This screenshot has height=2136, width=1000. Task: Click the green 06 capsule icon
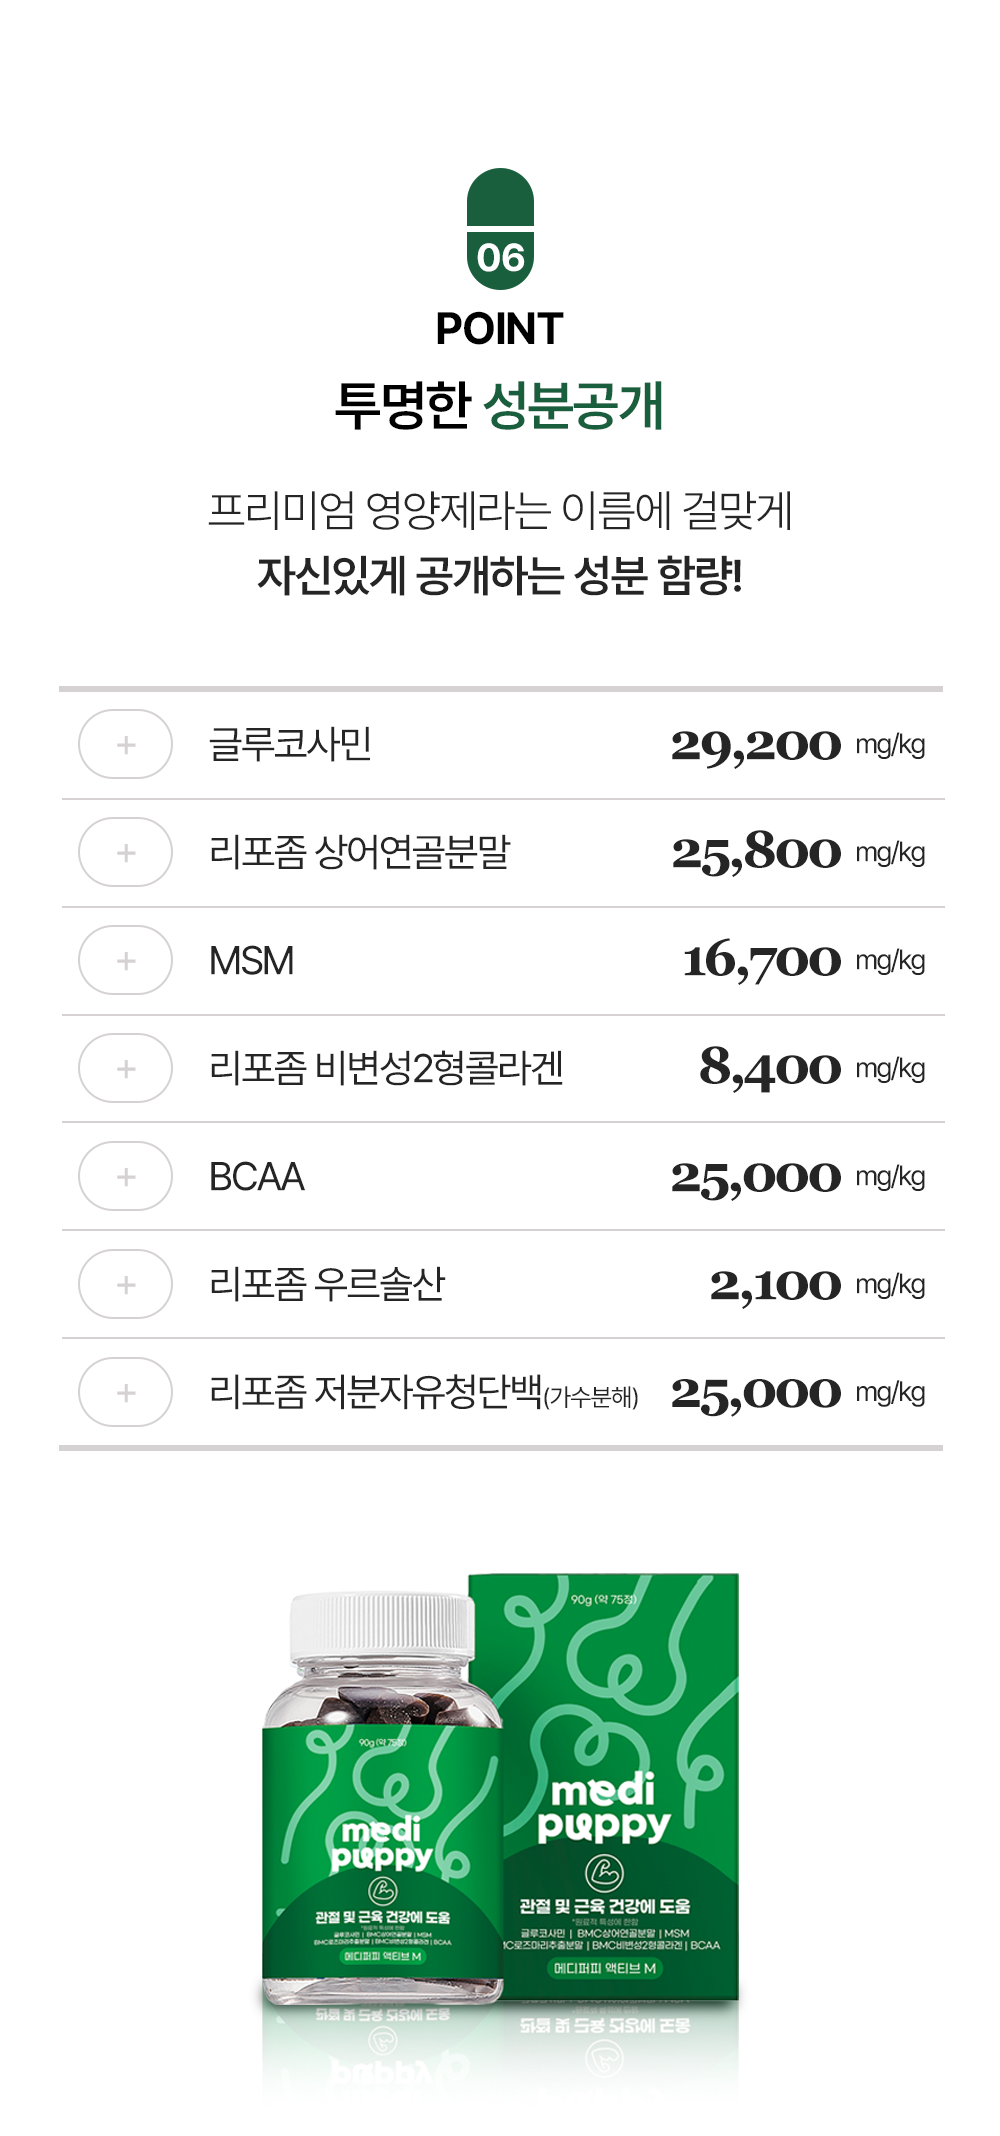click(500, 230)
